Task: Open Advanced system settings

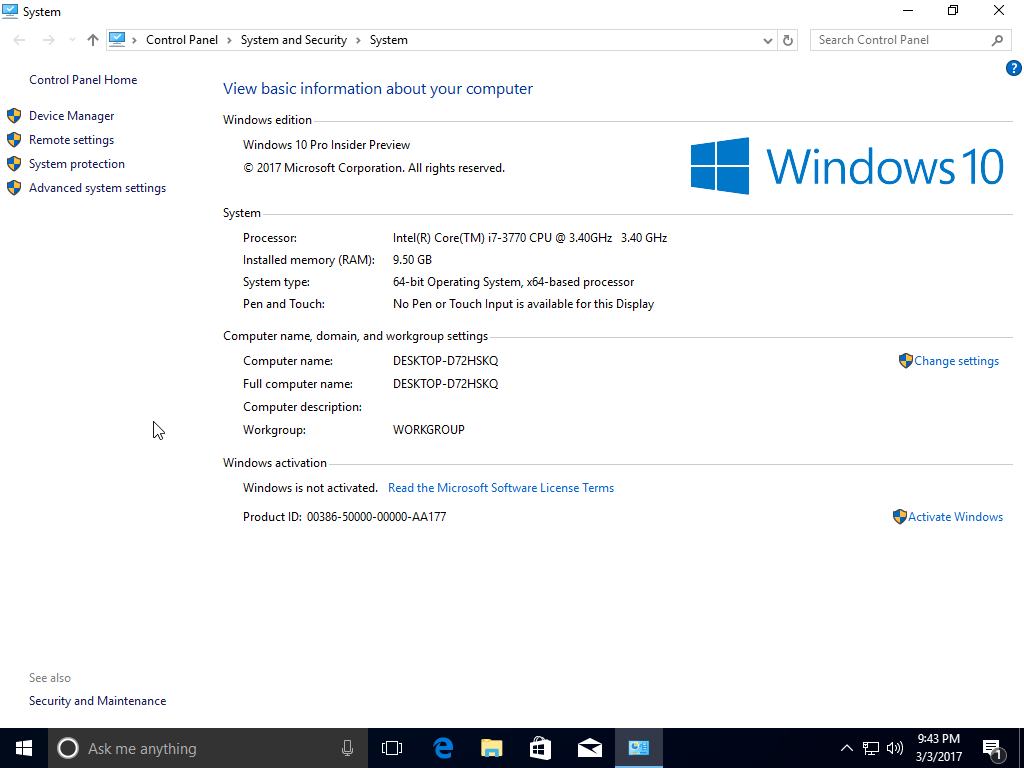Action: (97, 188)
